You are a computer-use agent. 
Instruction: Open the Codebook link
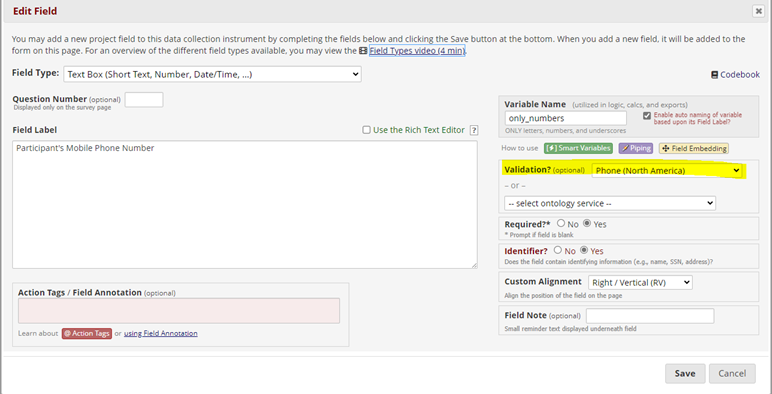735,75
